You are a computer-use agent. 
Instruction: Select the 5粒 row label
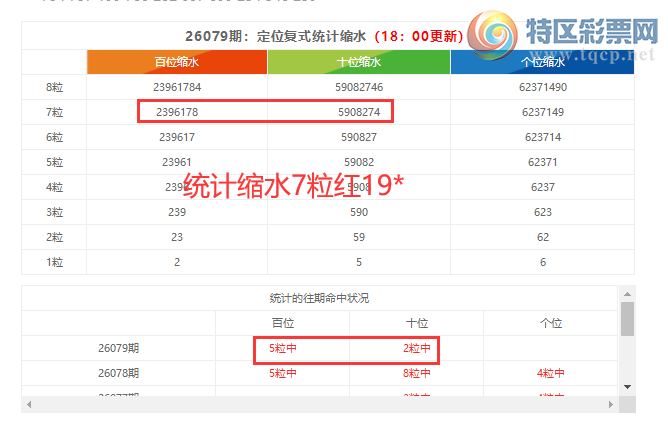tap(55, 162)
